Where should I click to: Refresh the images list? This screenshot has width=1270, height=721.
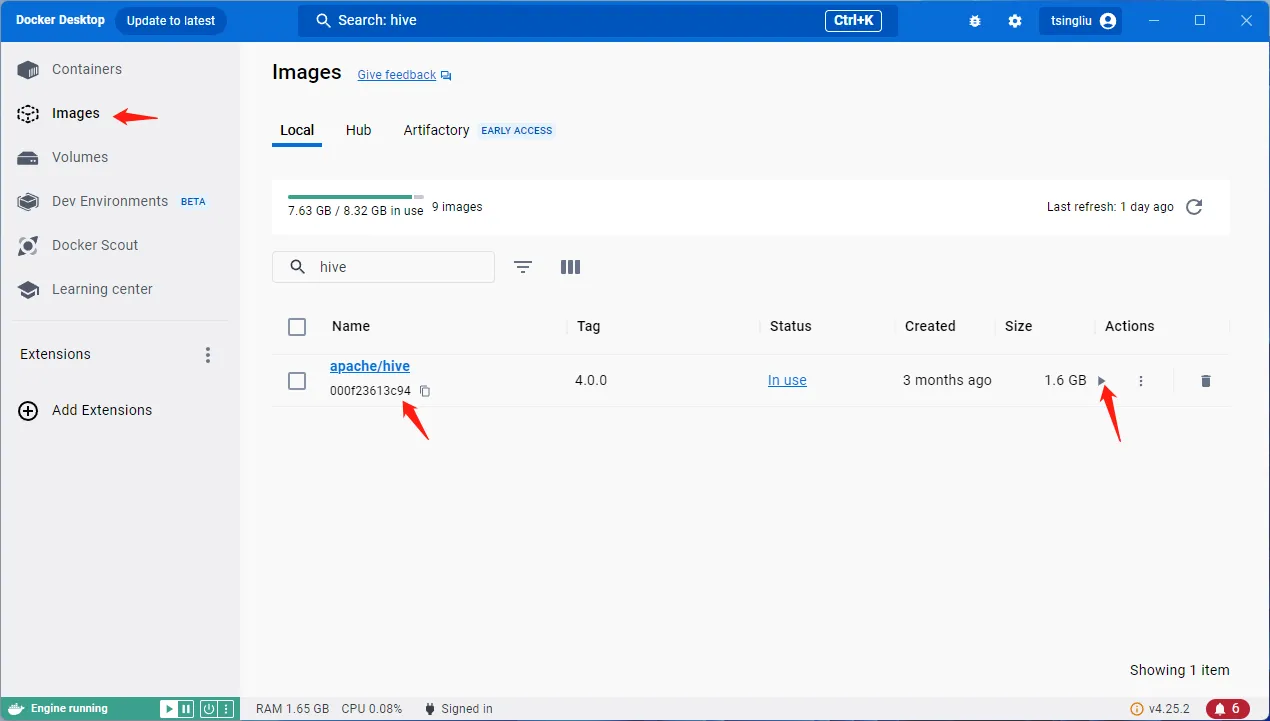[1194, 207]
